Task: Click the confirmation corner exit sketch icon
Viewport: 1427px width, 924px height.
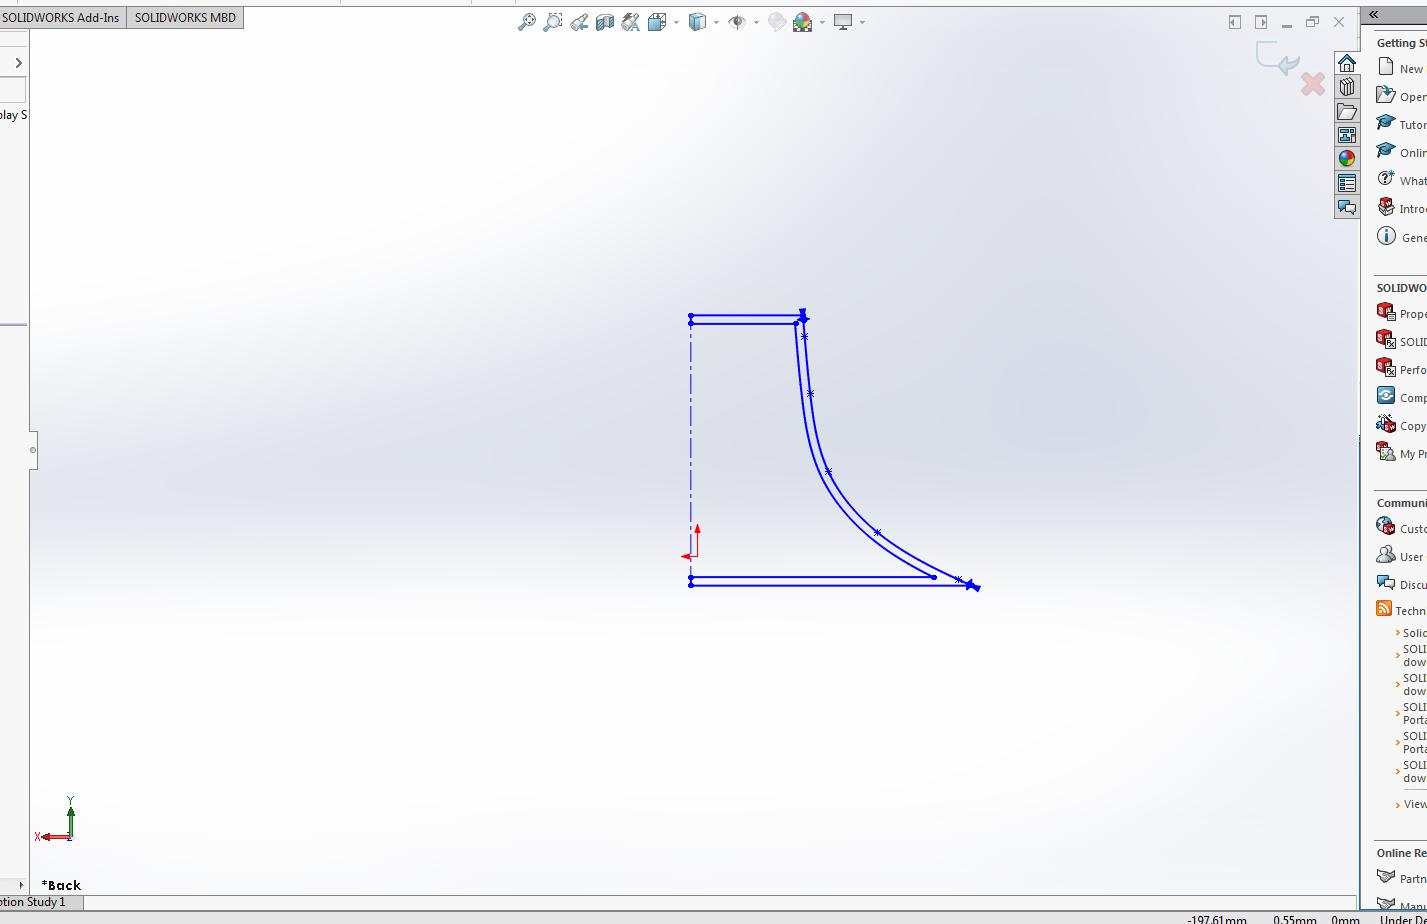Action: 1278,58
